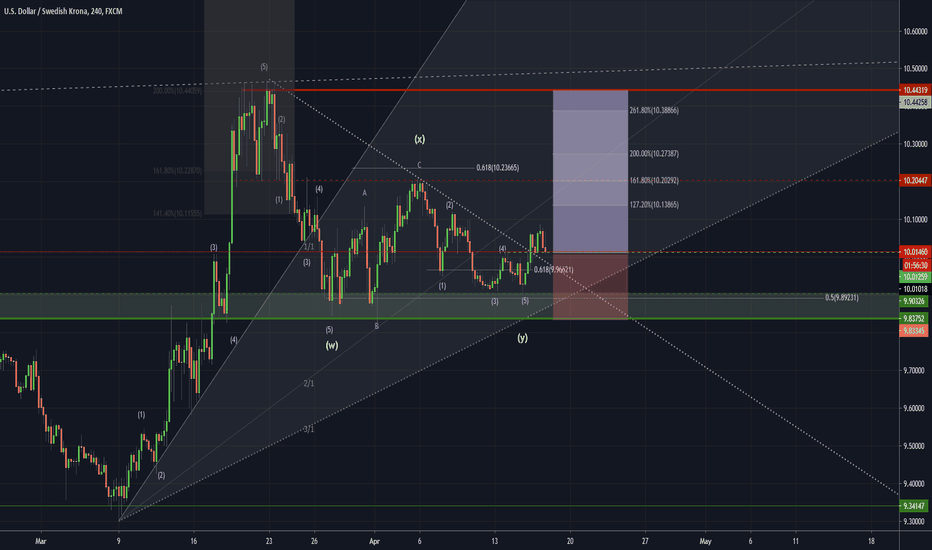
Task: Click the 0.5(9.89231) retracement label
Action: [x=842, y=298]
